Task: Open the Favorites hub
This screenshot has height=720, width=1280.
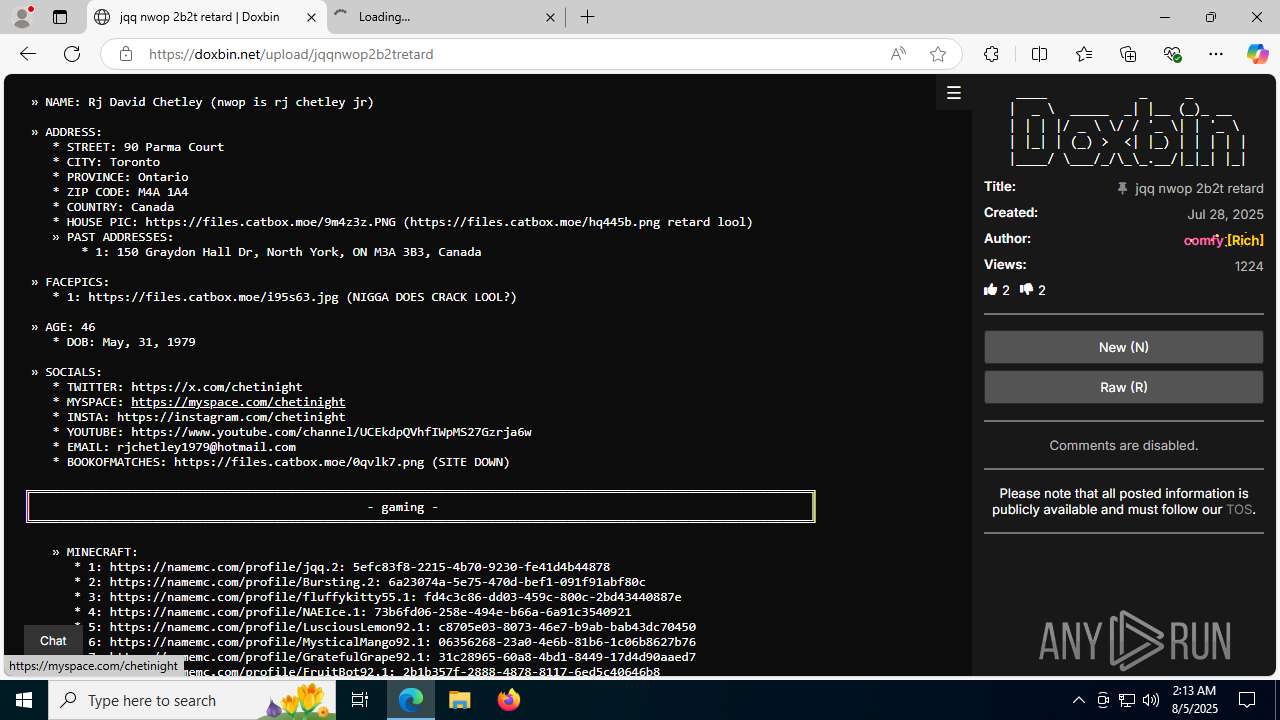Action: pos(1084,54)
